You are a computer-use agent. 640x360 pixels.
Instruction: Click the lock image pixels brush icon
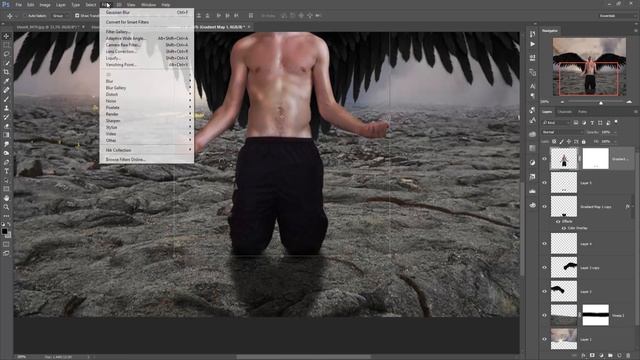[561, 142]
